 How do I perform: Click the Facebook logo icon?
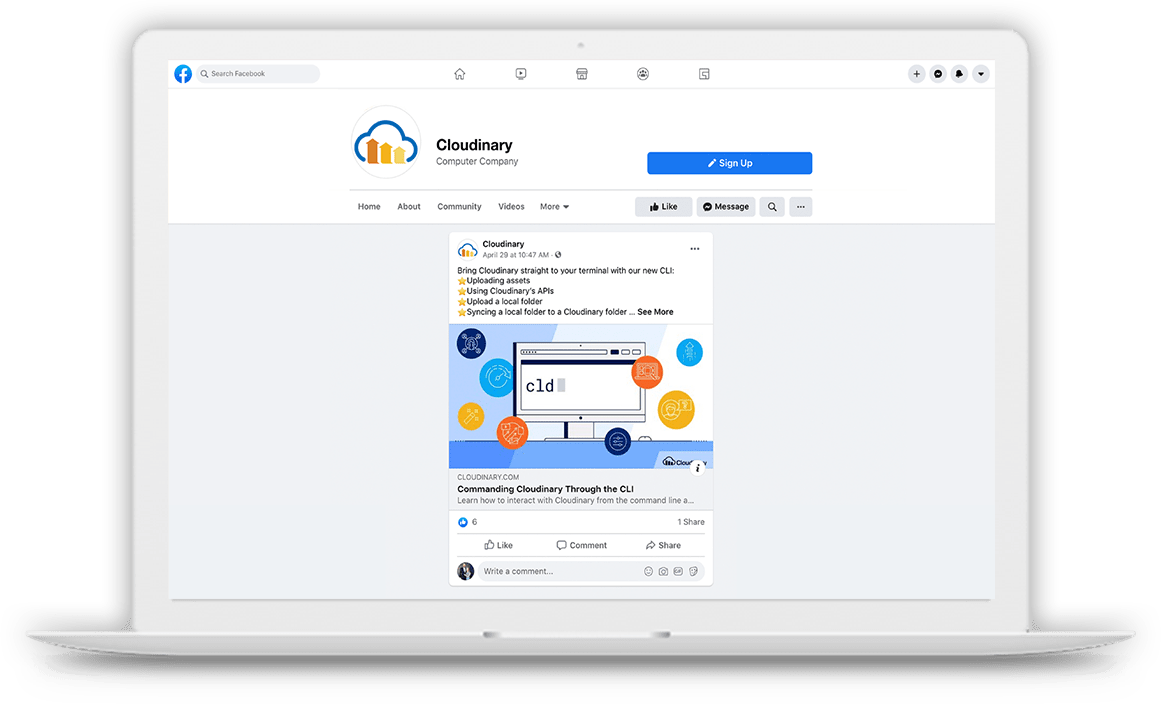coord(183,74)
